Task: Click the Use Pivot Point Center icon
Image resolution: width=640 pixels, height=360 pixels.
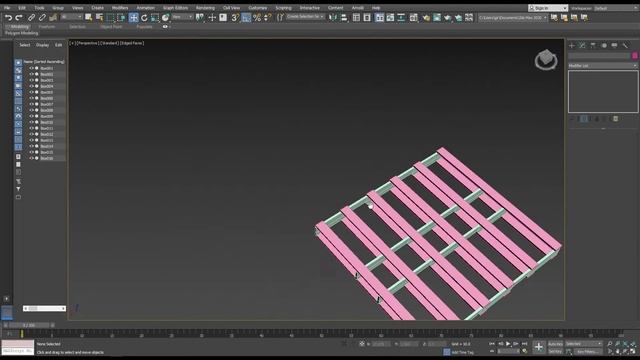Action: (x=200, y=18)
